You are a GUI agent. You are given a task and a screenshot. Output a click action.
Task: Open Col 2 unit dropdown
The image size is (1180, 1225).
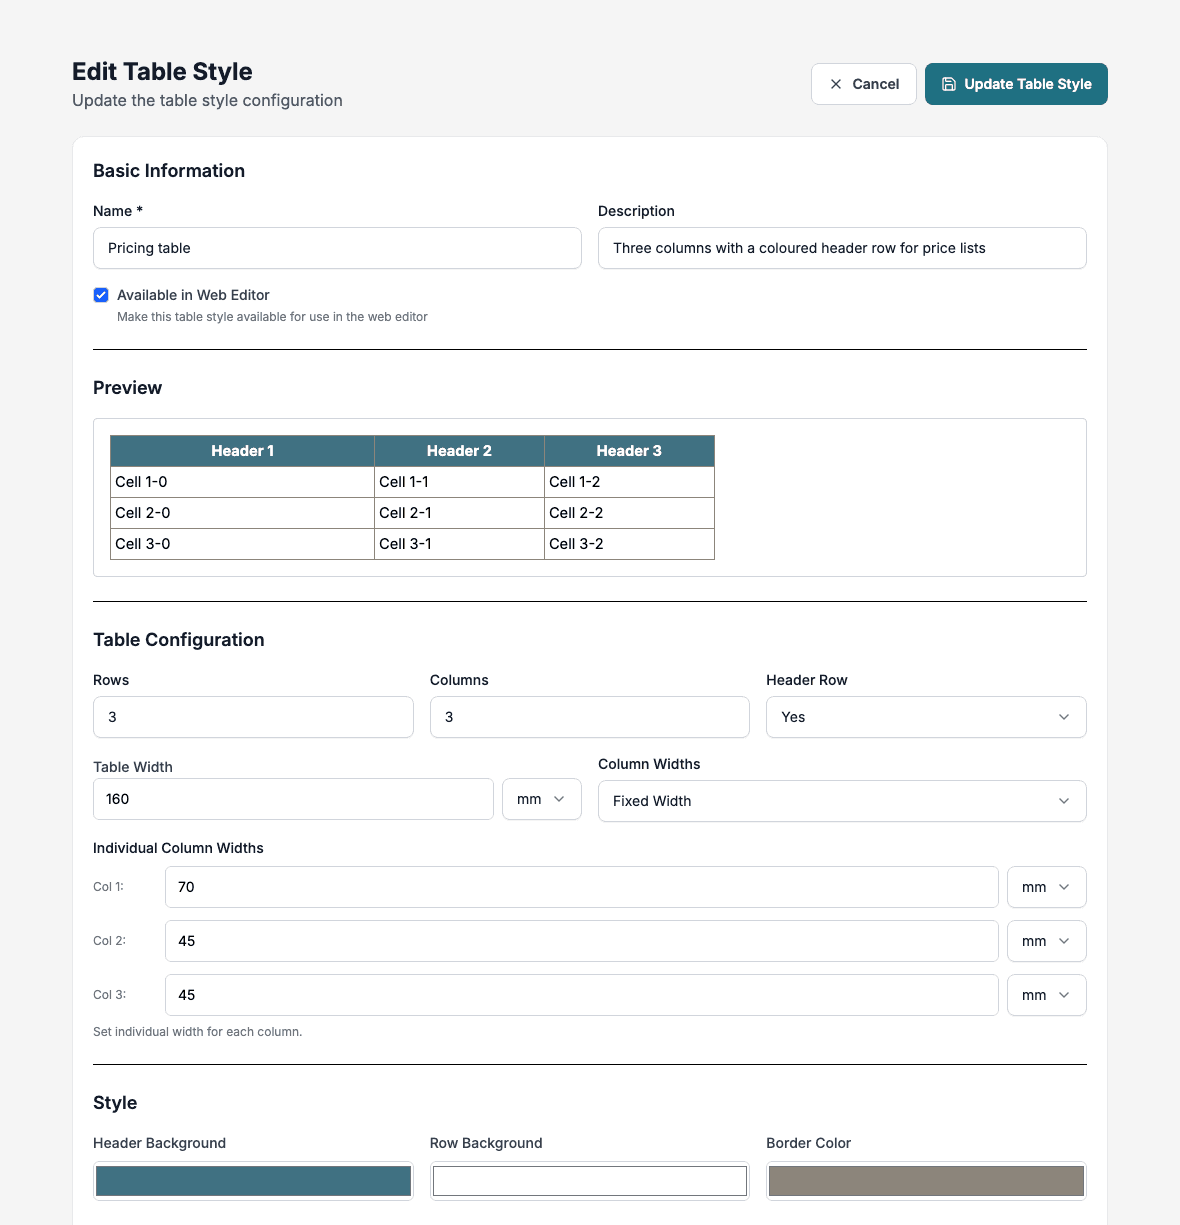pyautogui.click(x=1047, y=941)
